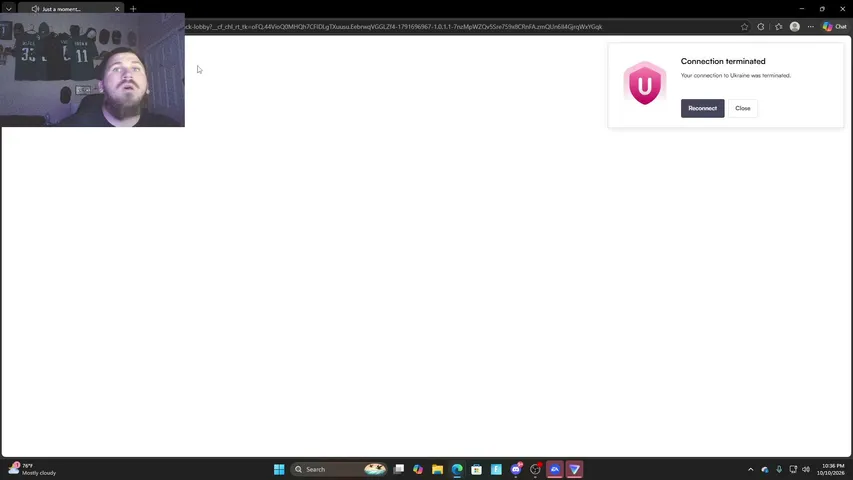The image size is (853, 480).
Task: Click the taskbar Search box
Action: pos(339,469)
